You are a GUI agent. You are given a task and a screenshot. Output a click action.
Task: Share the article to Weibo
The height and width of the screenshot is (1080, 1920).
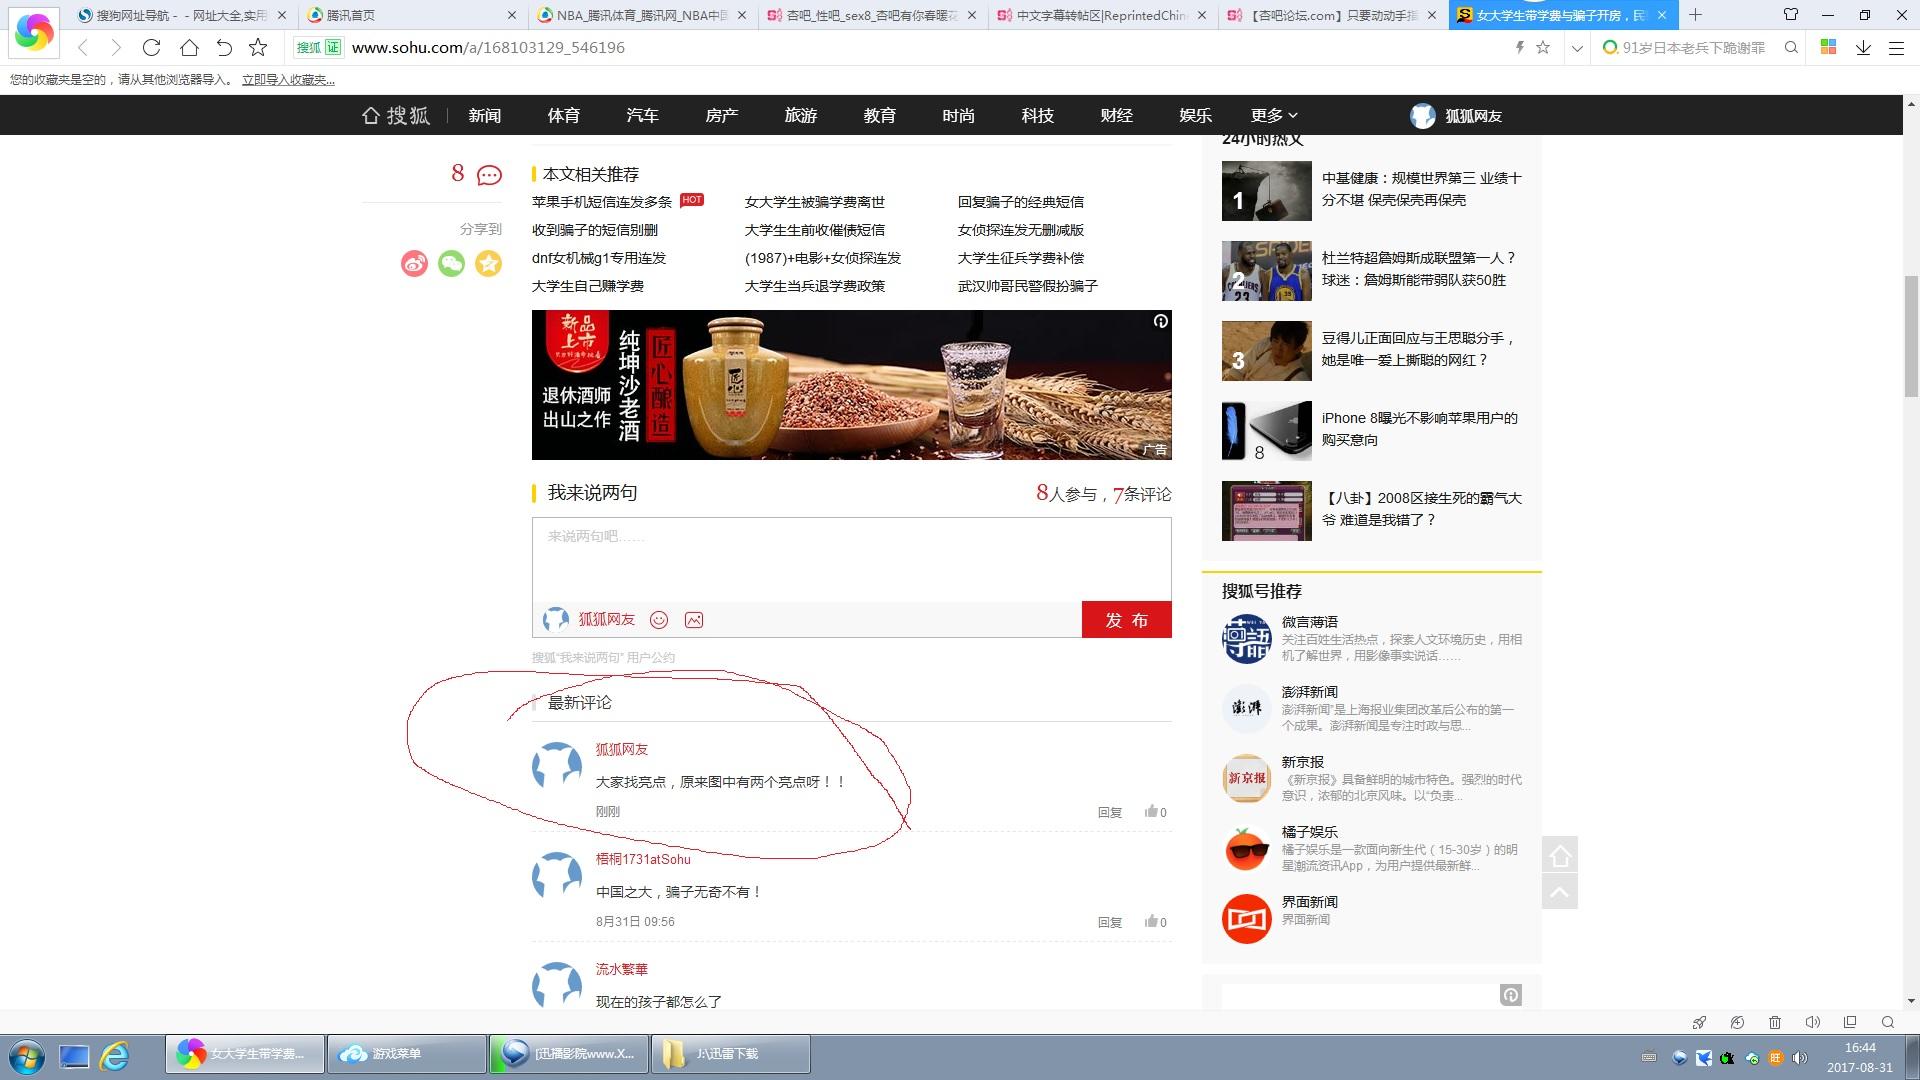pyautogui.click(x=414, y=263)
